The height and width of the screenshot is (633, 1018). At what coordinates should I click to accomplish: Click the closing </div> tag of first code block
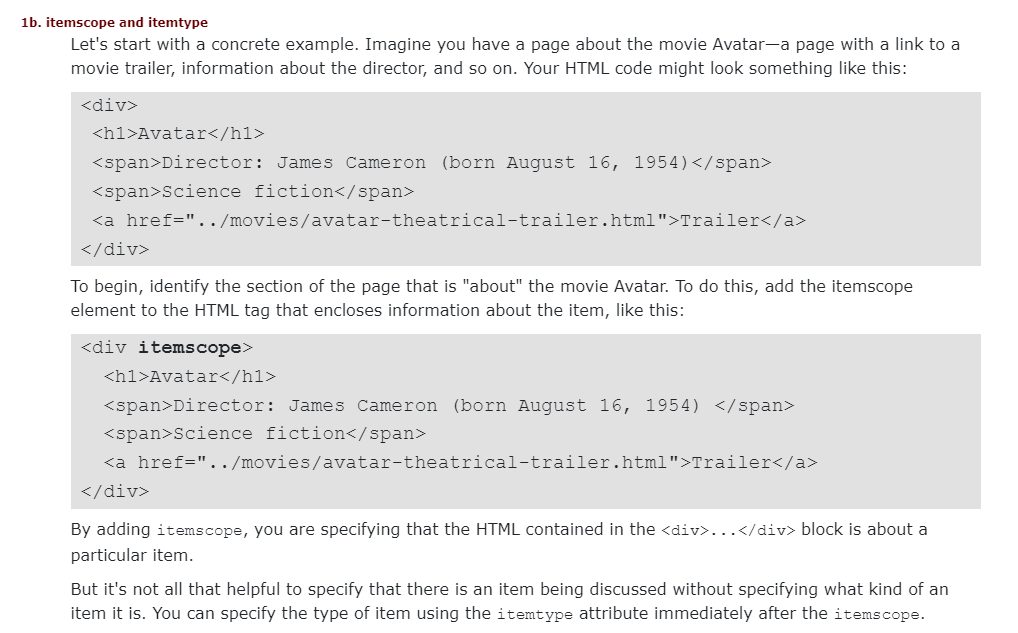pos(115,249)
